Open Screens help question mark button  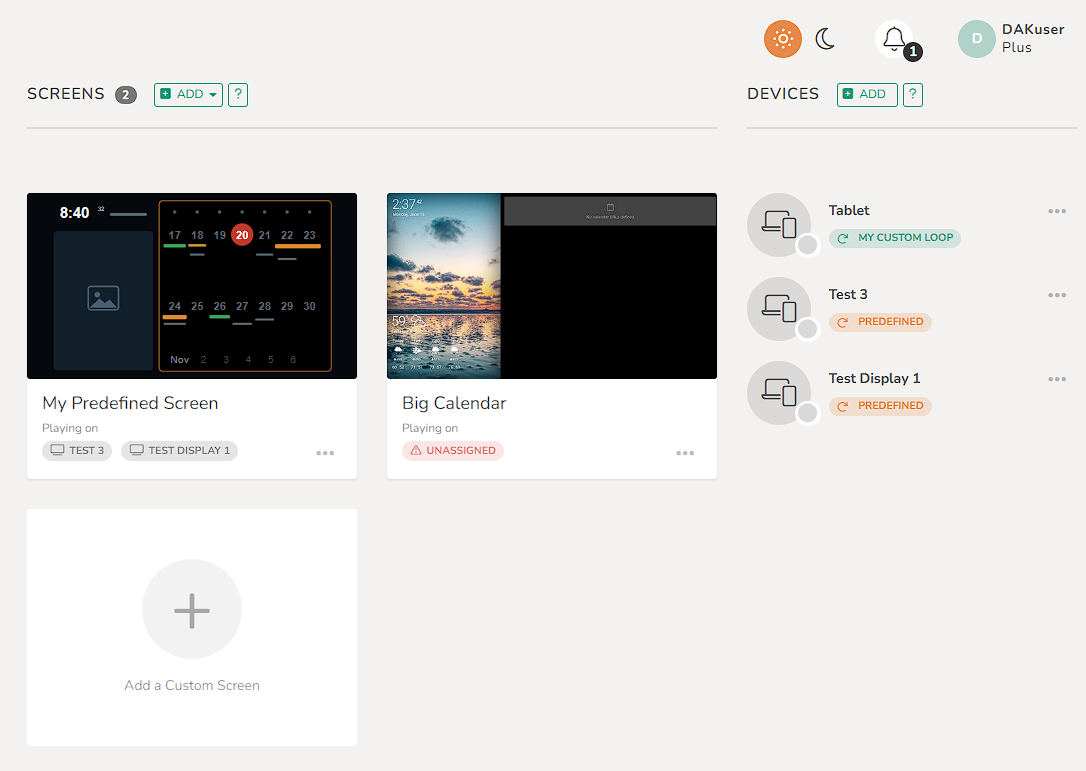[238, 94]
